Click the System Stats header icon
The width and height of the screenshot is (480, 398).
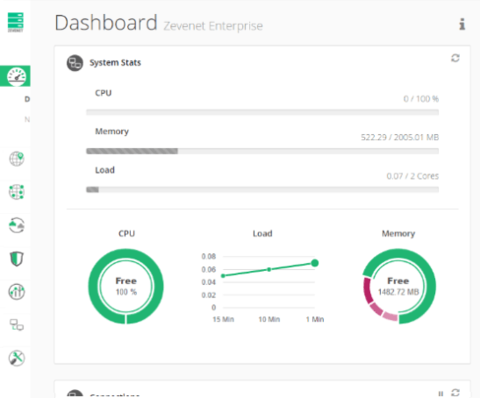tap(75, 63)
